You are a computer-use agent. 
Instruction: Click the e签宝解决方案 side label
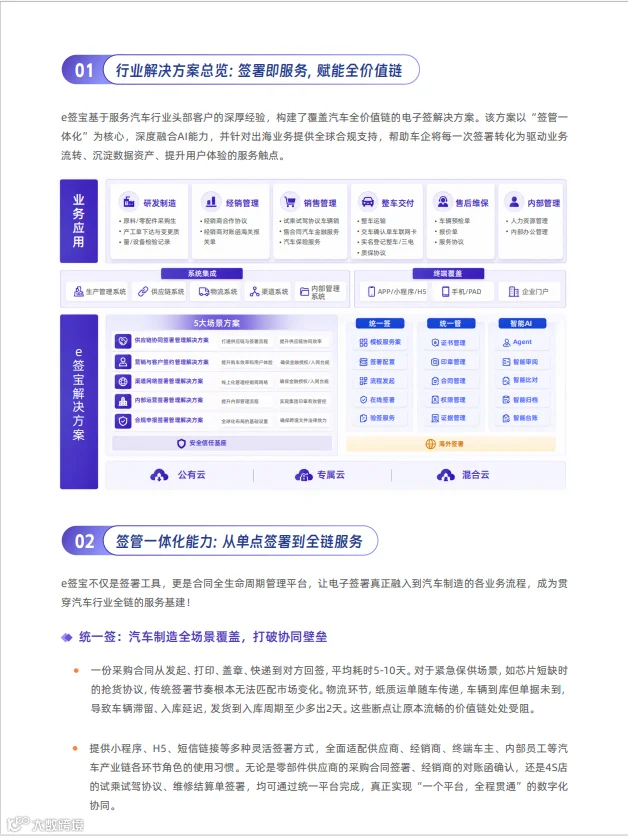[x=79, y=401]
